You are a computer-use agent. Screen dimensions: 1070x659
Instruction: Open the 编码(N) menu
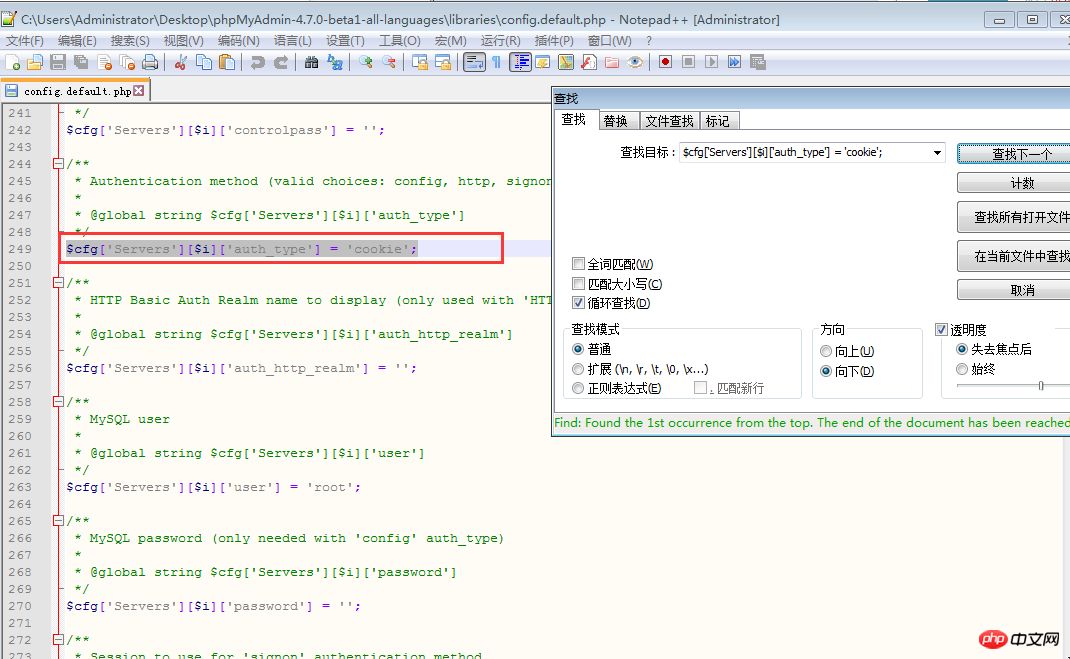click(x=239, y=41)
